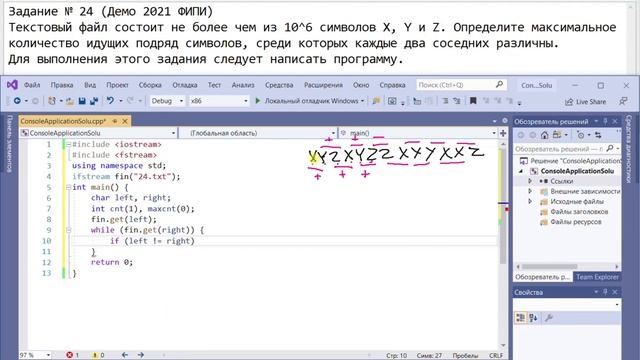The height and width of the screenshot is (360, 640).
Task: Collapse the main function fold marker
Action: click(x=69, y=187)
